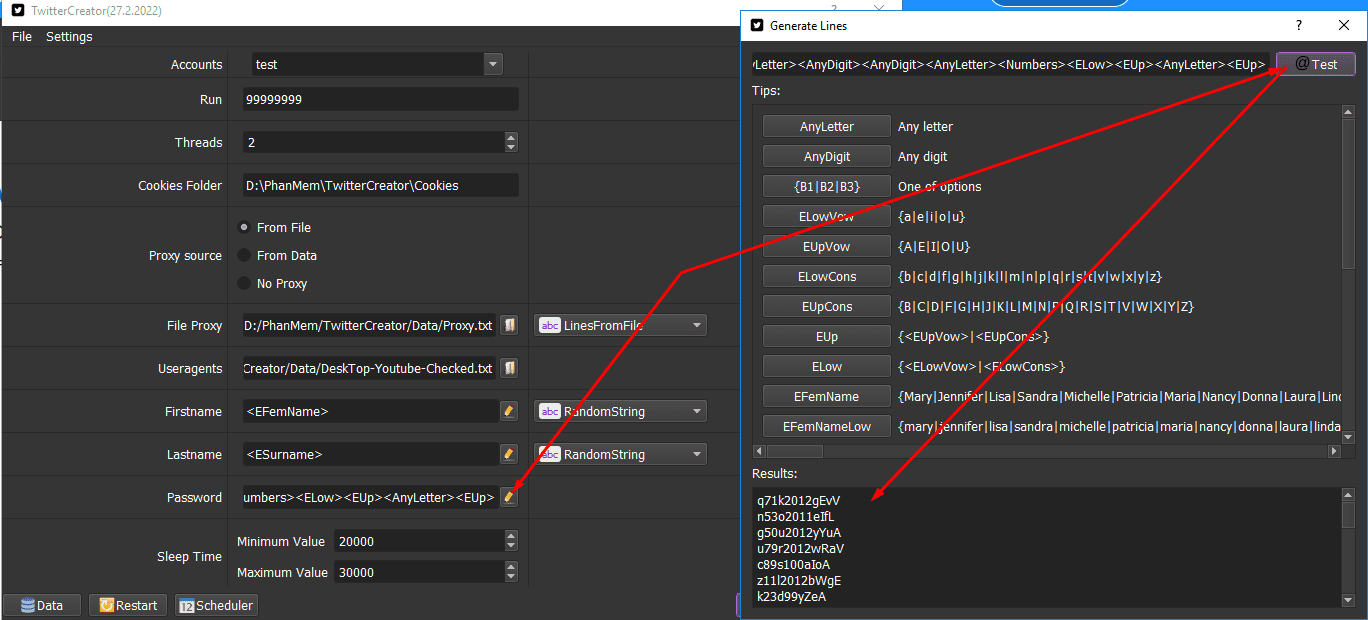Insert the EUpCons tip
Screen dimensions: 1368x620
pos(827,306)
